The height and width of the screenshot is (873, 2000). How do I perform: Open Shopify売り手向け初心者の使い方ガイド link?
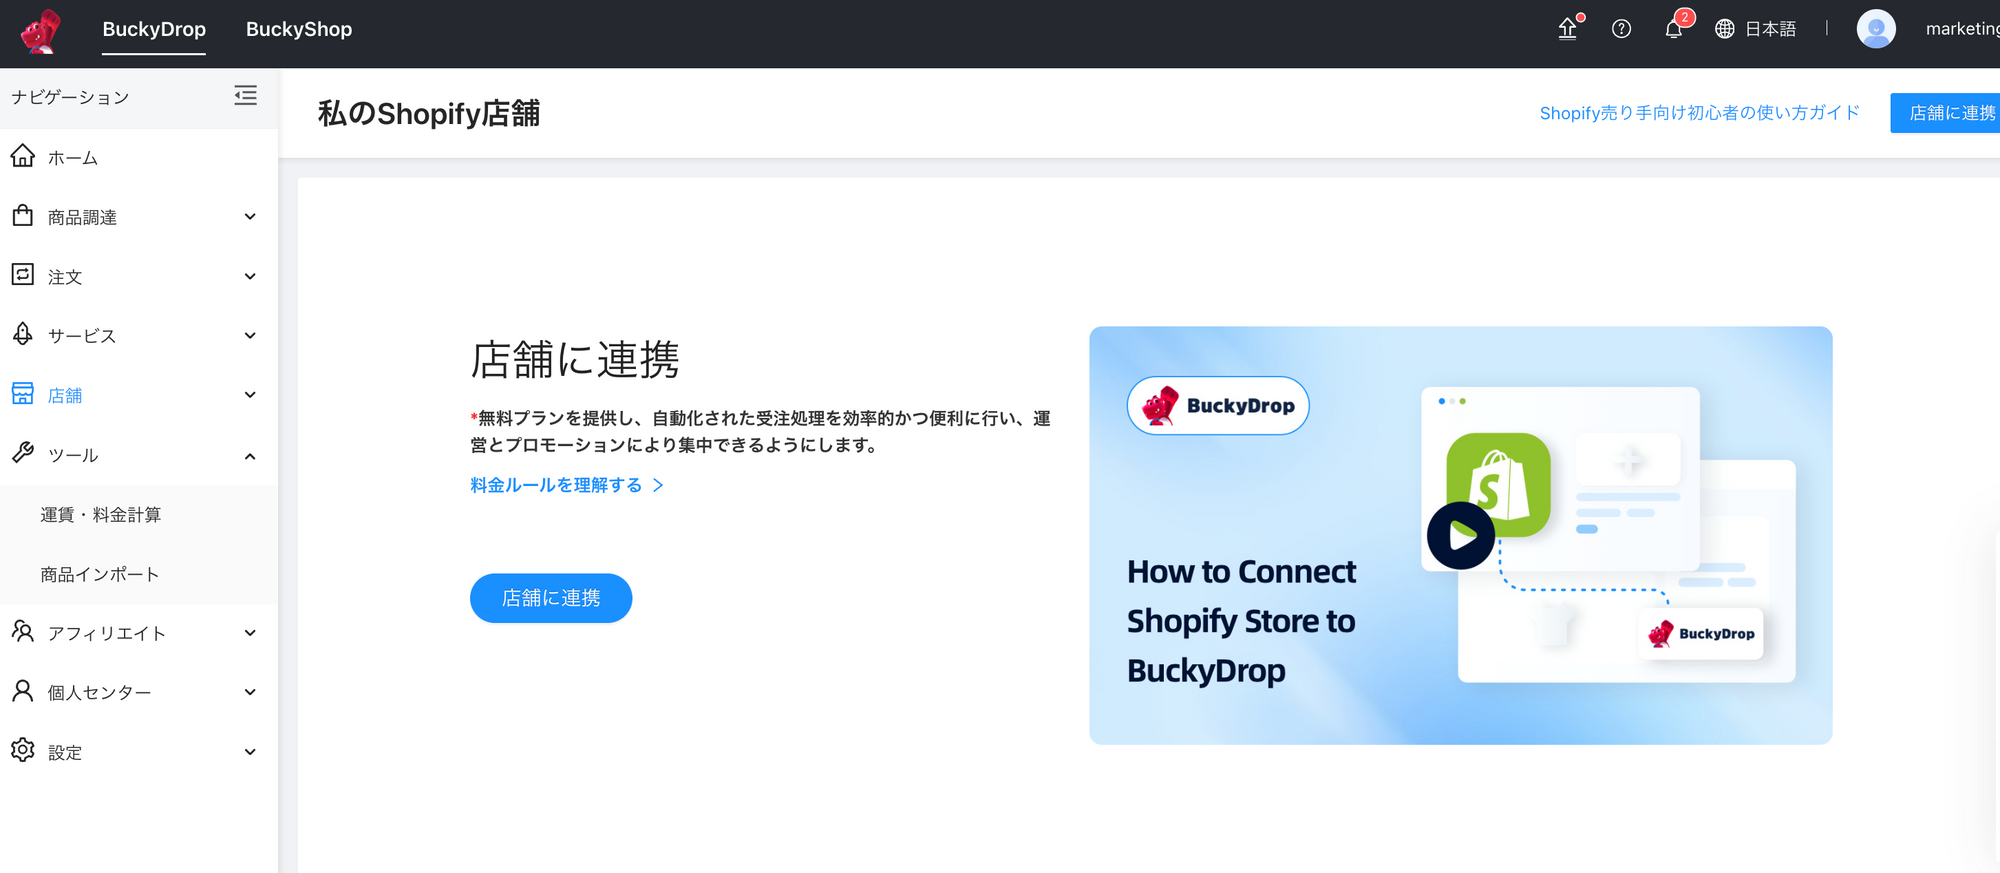pyautogui.click(x=1700, y=113)
